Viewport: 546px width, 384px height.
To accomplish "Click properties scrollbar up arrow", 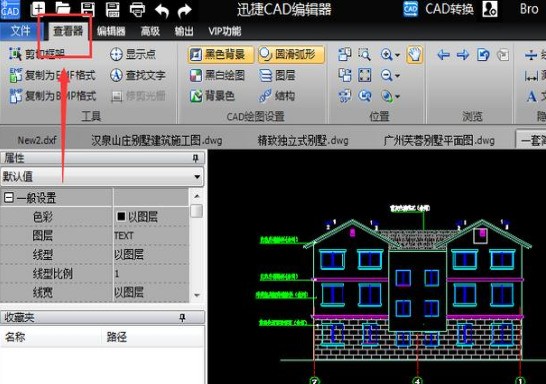I will click(197, 196).
